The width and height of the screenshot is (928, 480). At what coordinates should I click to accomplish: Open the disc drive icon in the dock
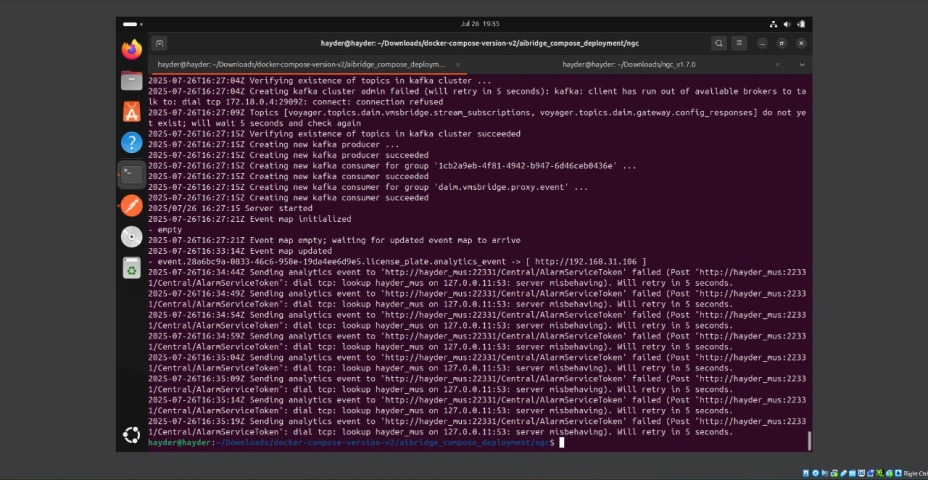[x=131, y=237]
